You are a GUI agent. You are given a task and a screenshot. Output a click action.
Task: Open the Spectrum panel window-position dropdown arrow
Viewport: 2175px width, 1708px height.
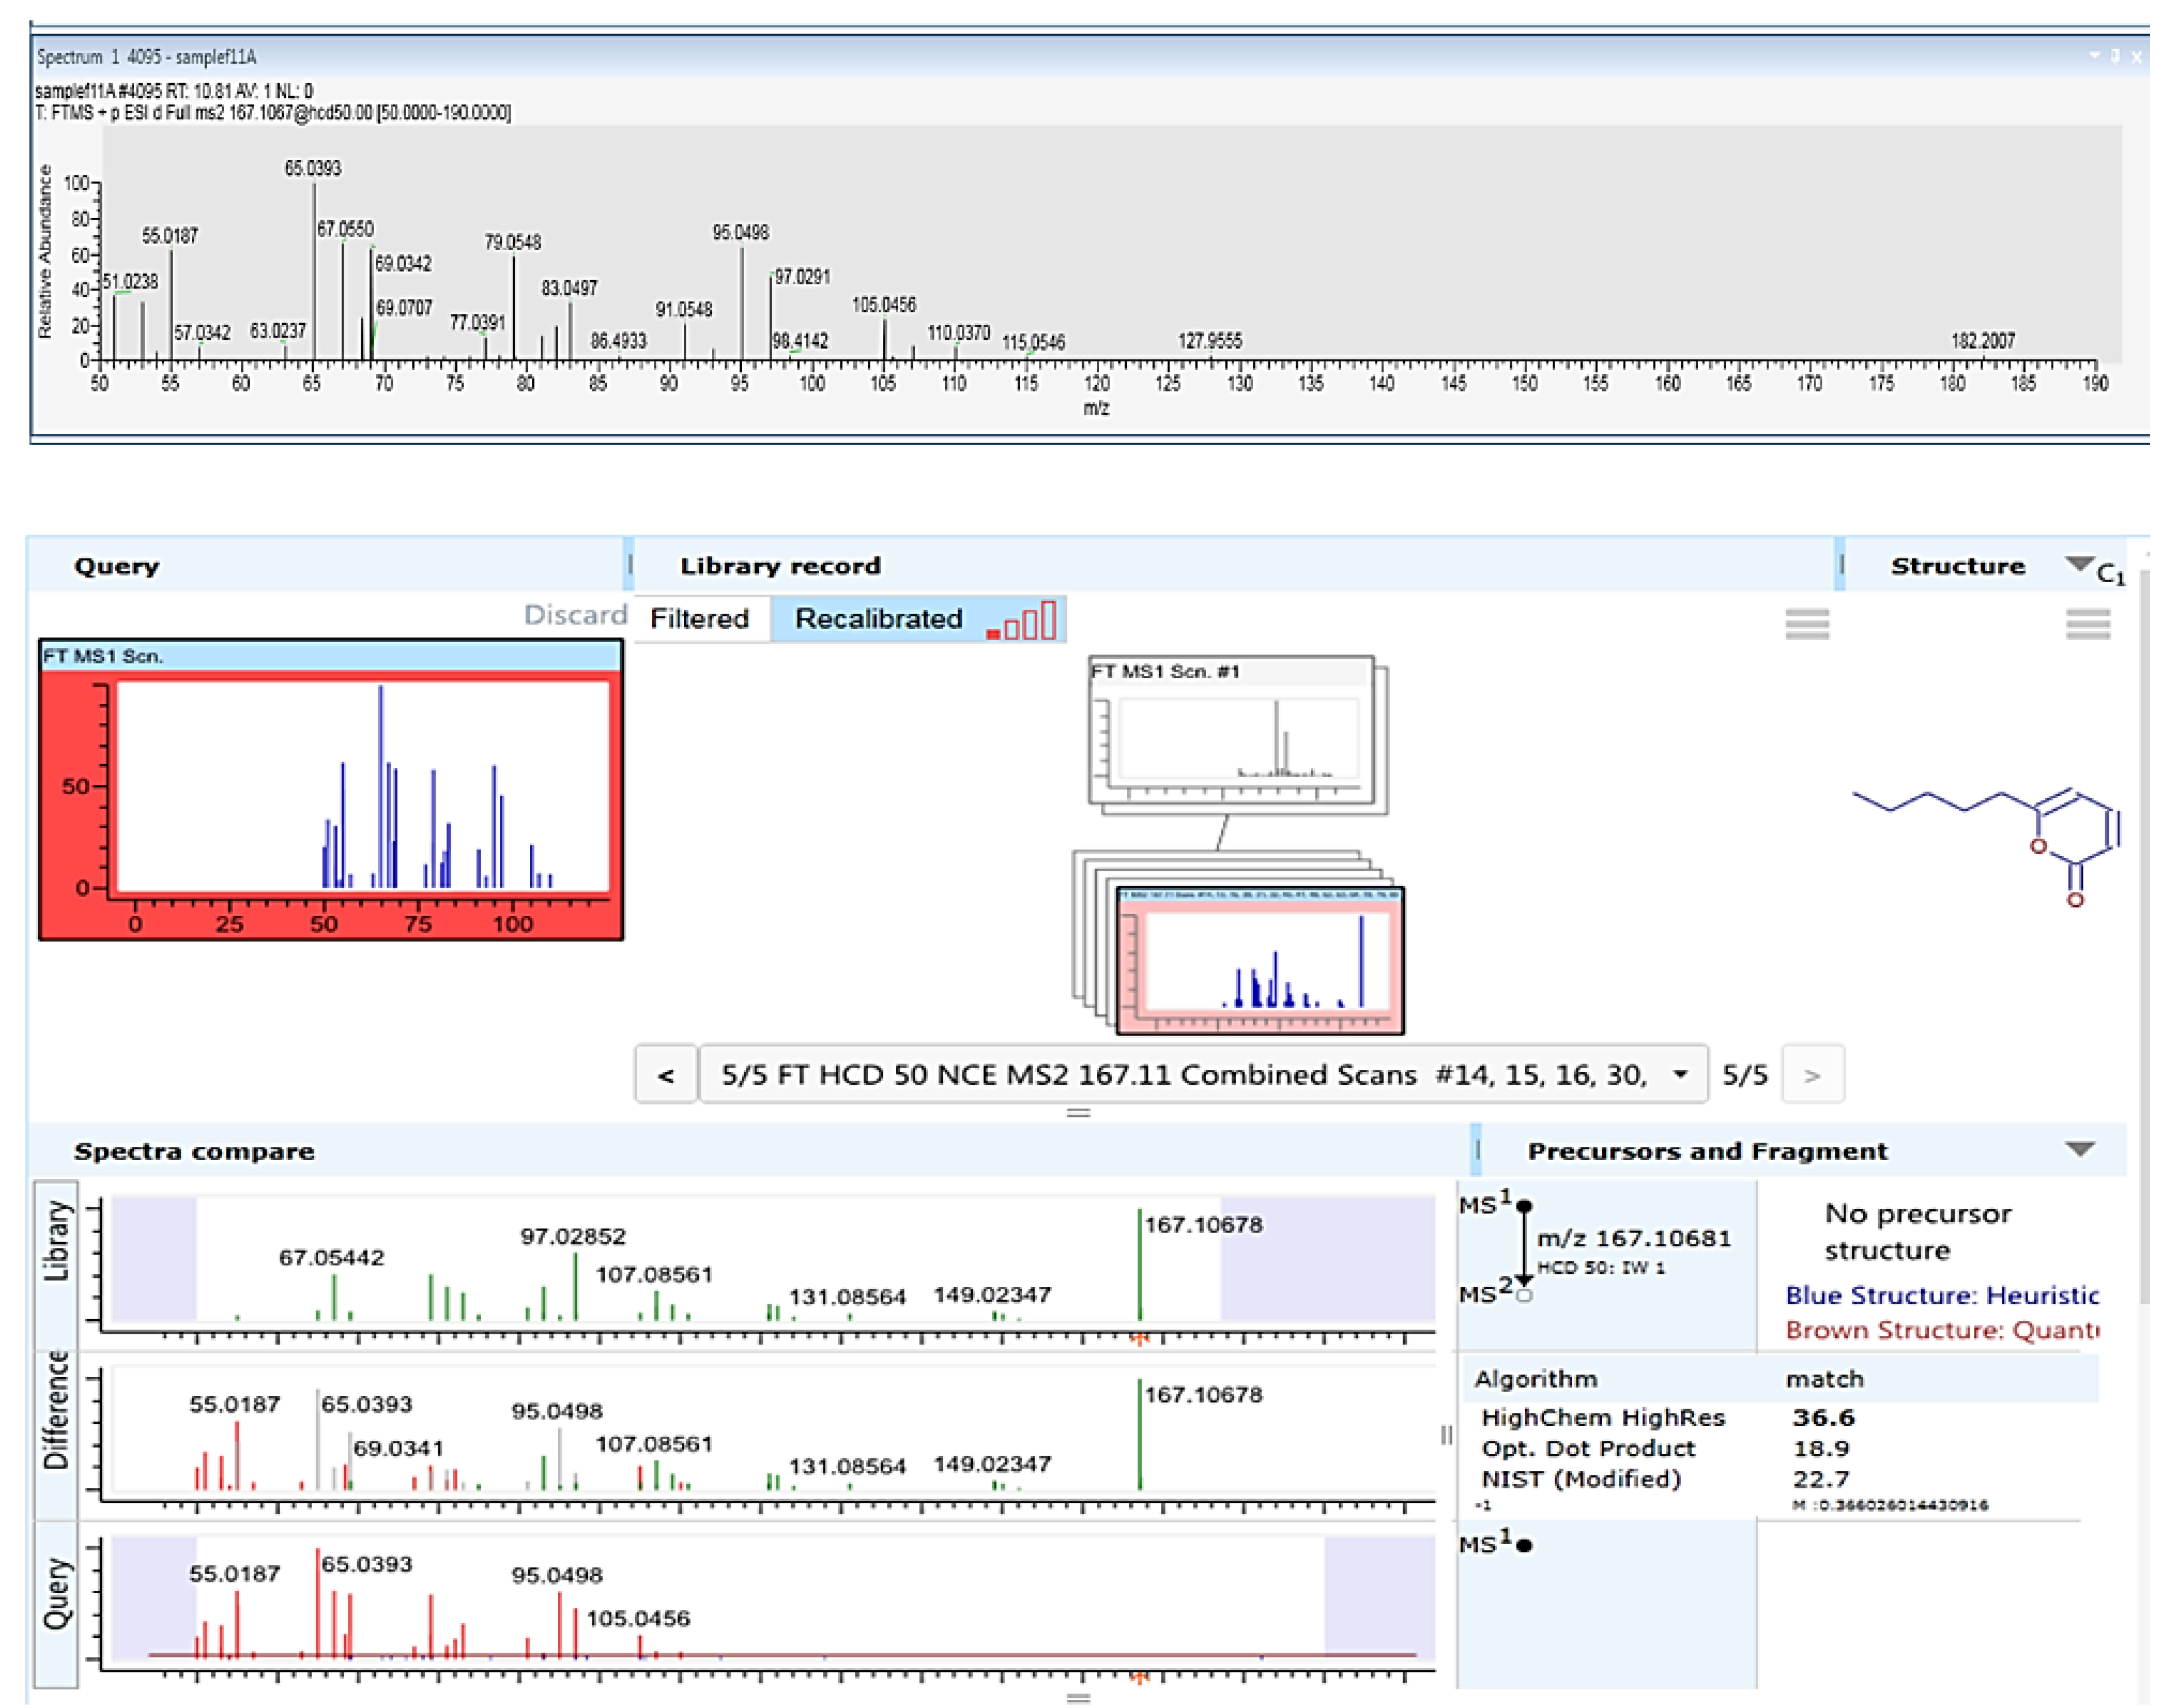click(2094, 56)
